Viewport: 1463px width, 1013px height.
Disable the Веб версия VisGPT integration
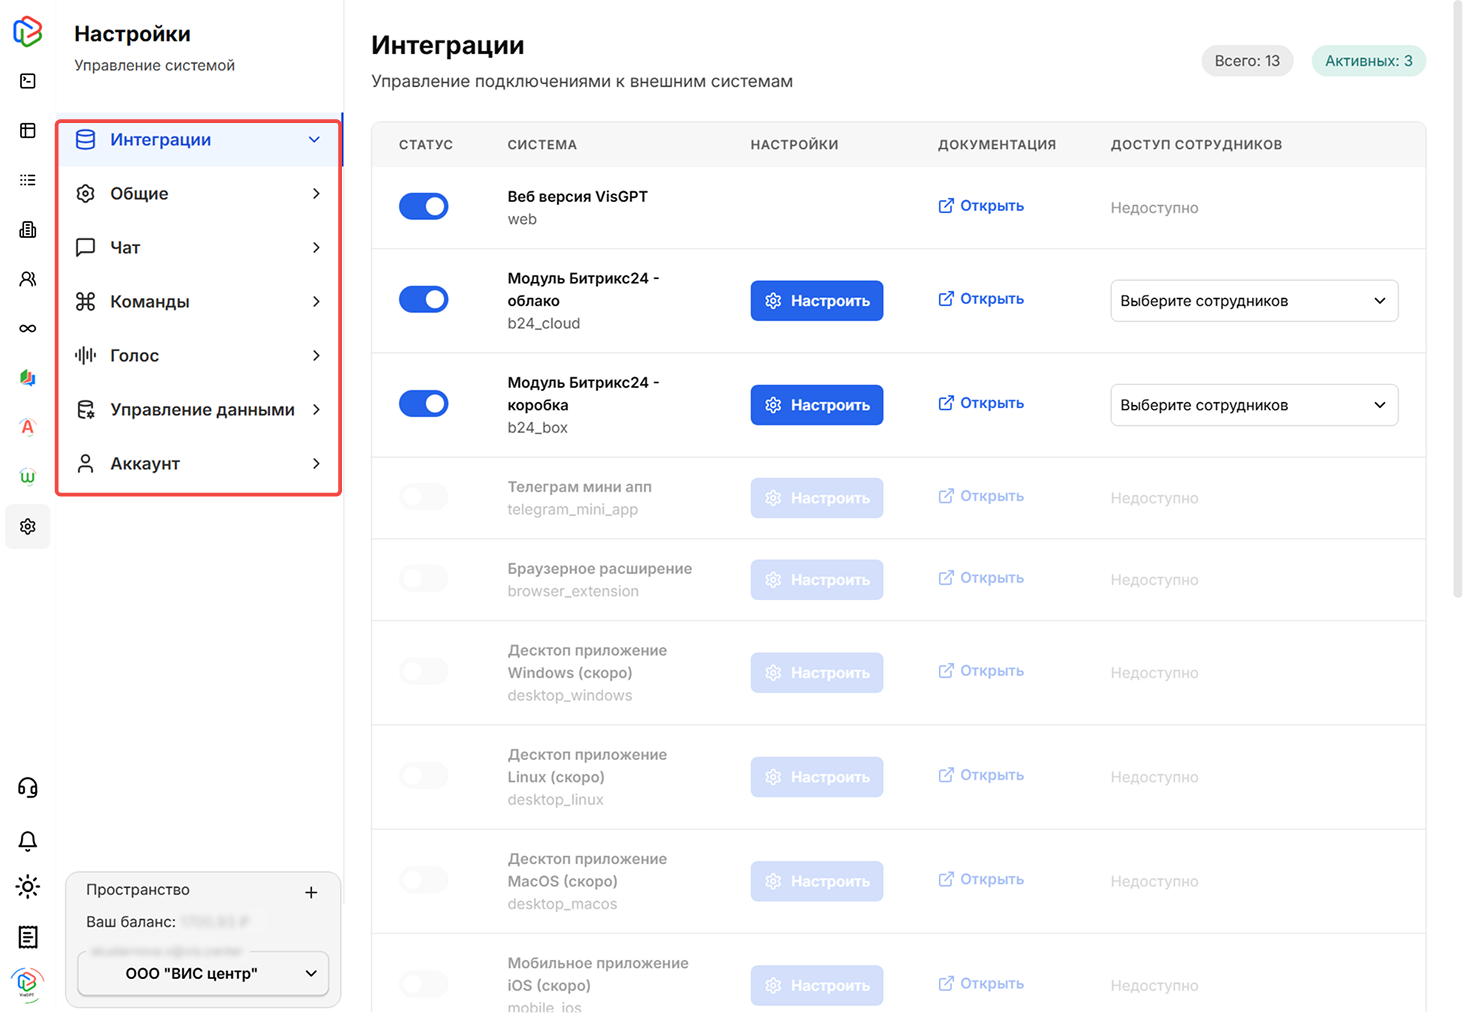click(424, 206)
